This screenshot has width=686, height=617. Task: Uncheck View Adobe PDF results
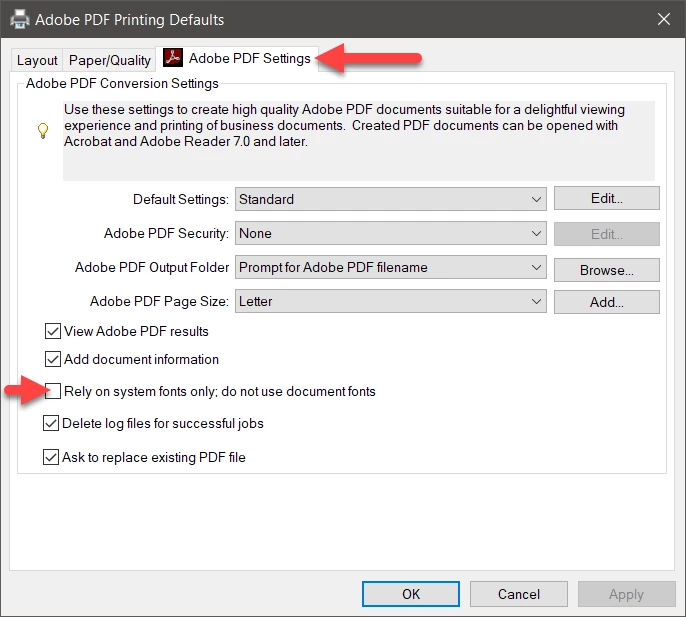tap(52, 331)
